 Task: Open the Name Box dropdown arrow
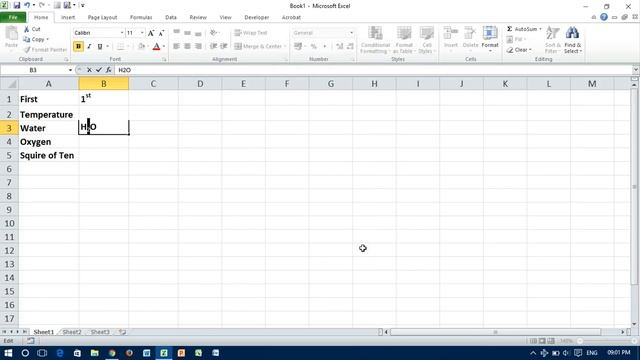[x=70, y=70]
